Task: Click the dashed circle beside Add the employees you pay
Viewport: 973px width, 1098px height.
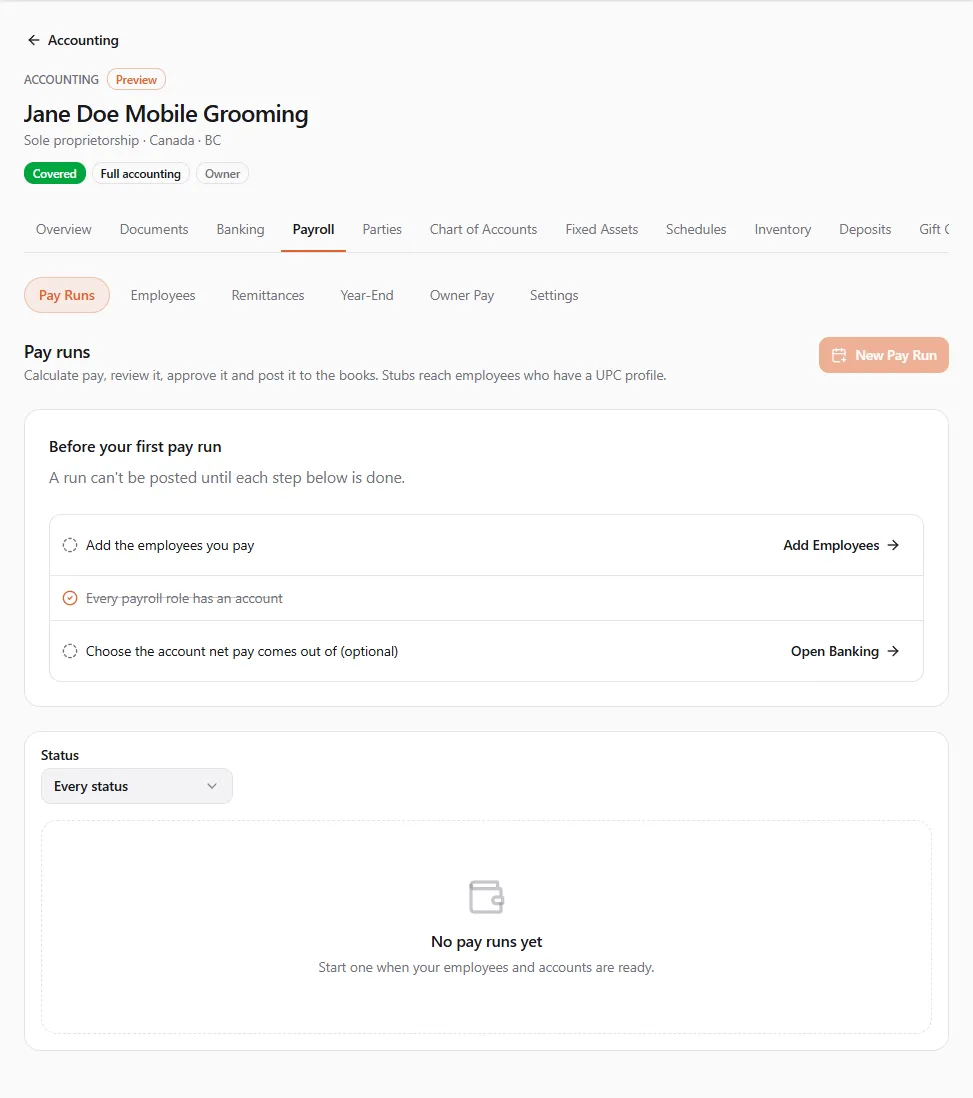Action: [x=70, y=545]
